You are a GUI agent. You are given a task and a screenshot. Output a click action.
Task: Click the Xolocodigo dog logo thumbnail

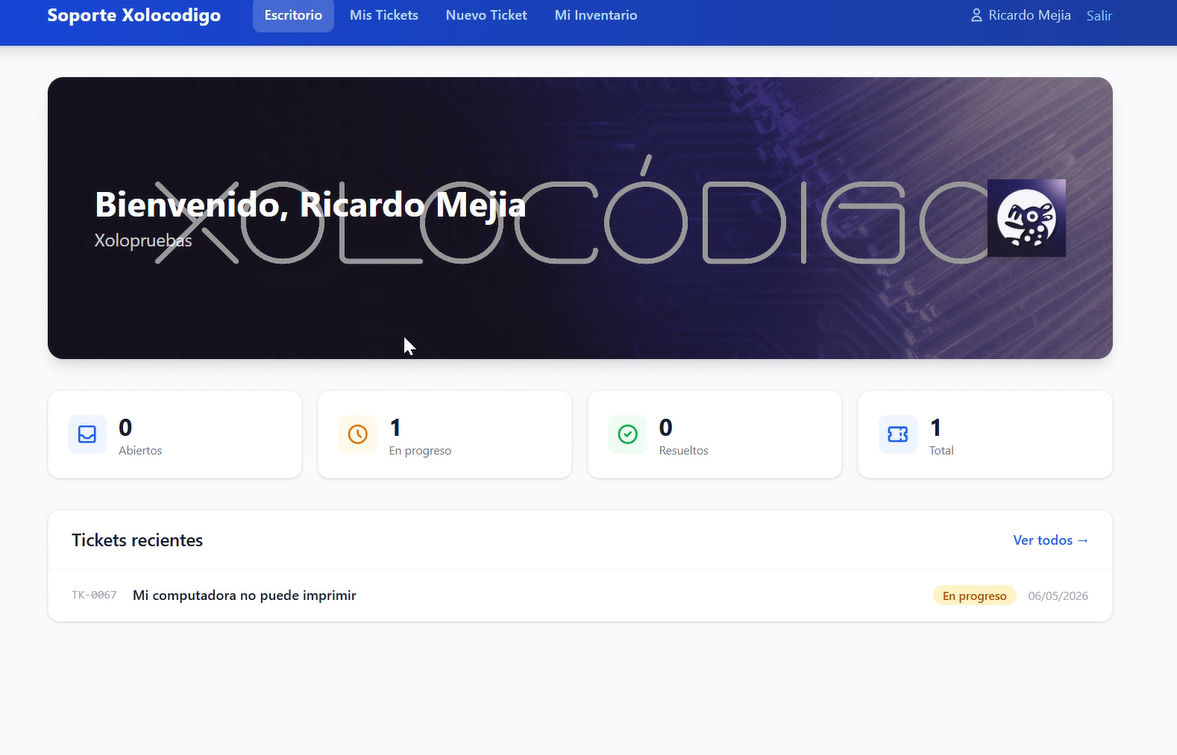[x=1026, y=218]
